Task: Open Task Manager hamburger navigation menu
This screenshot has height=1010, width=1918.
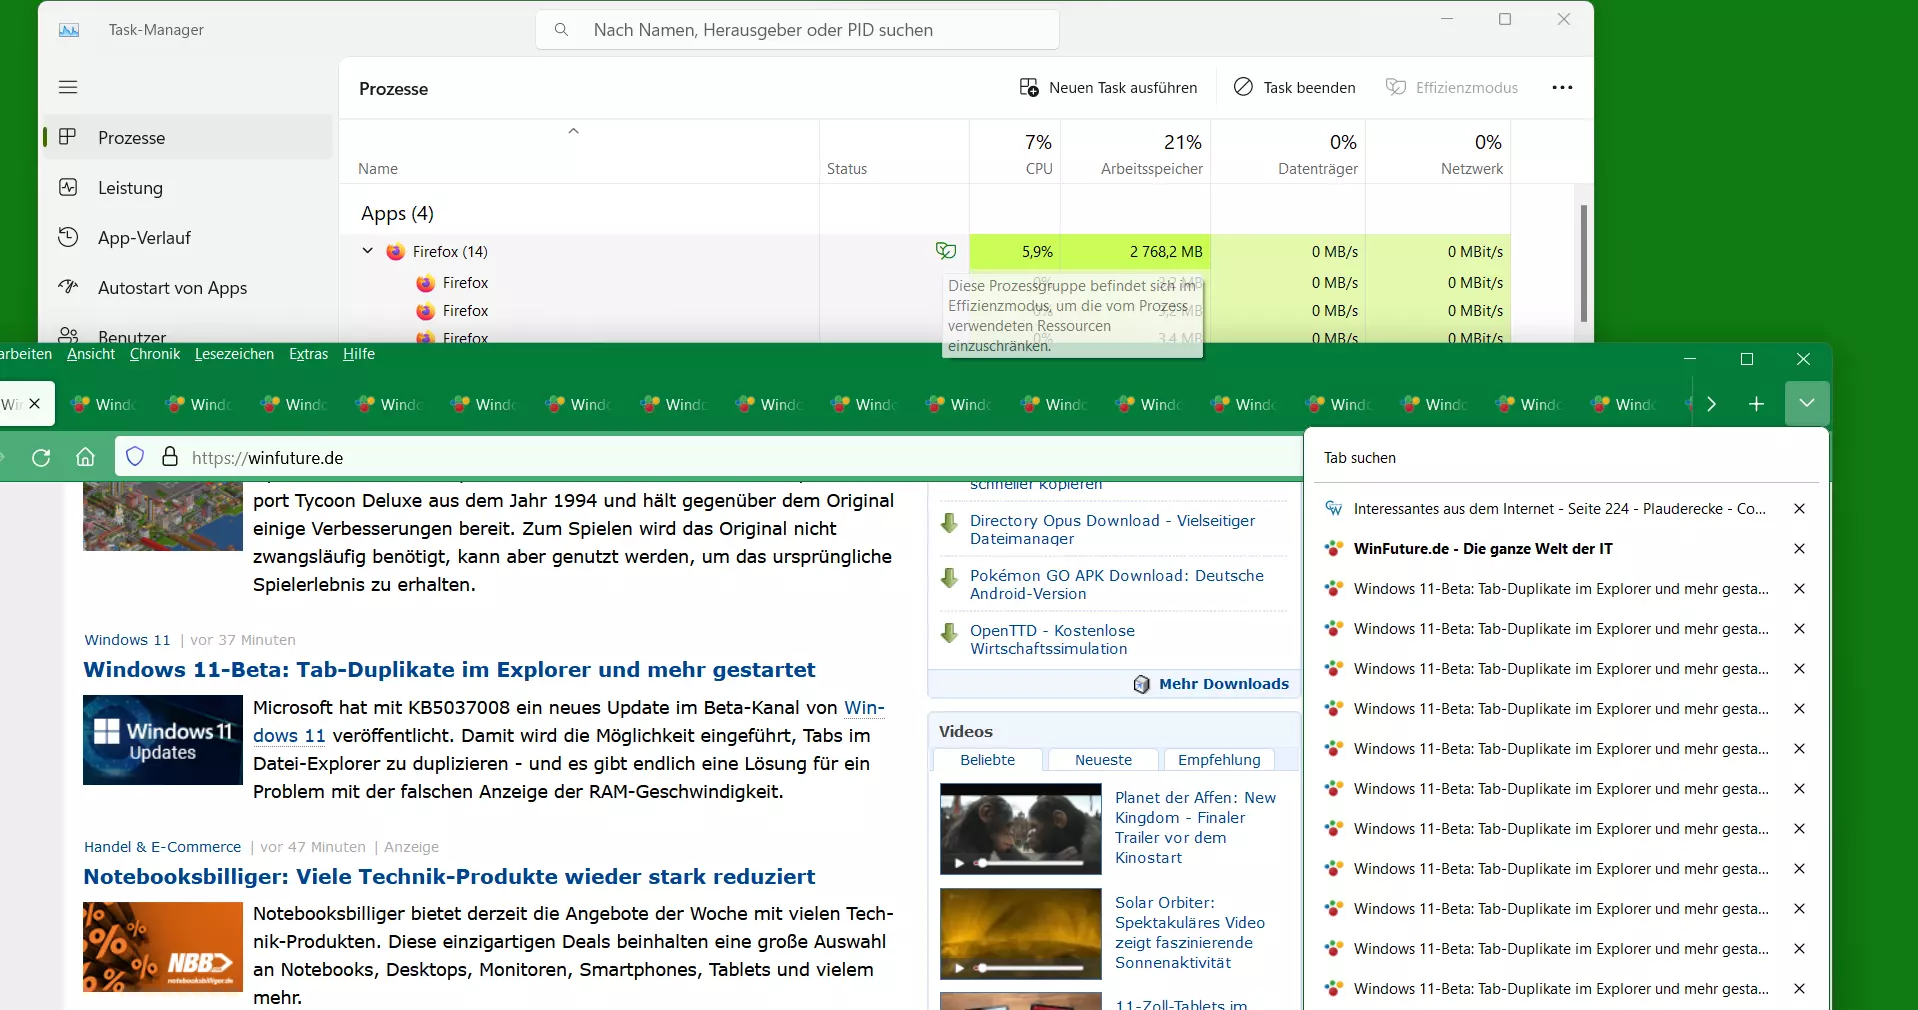Action: click(68, 87)
